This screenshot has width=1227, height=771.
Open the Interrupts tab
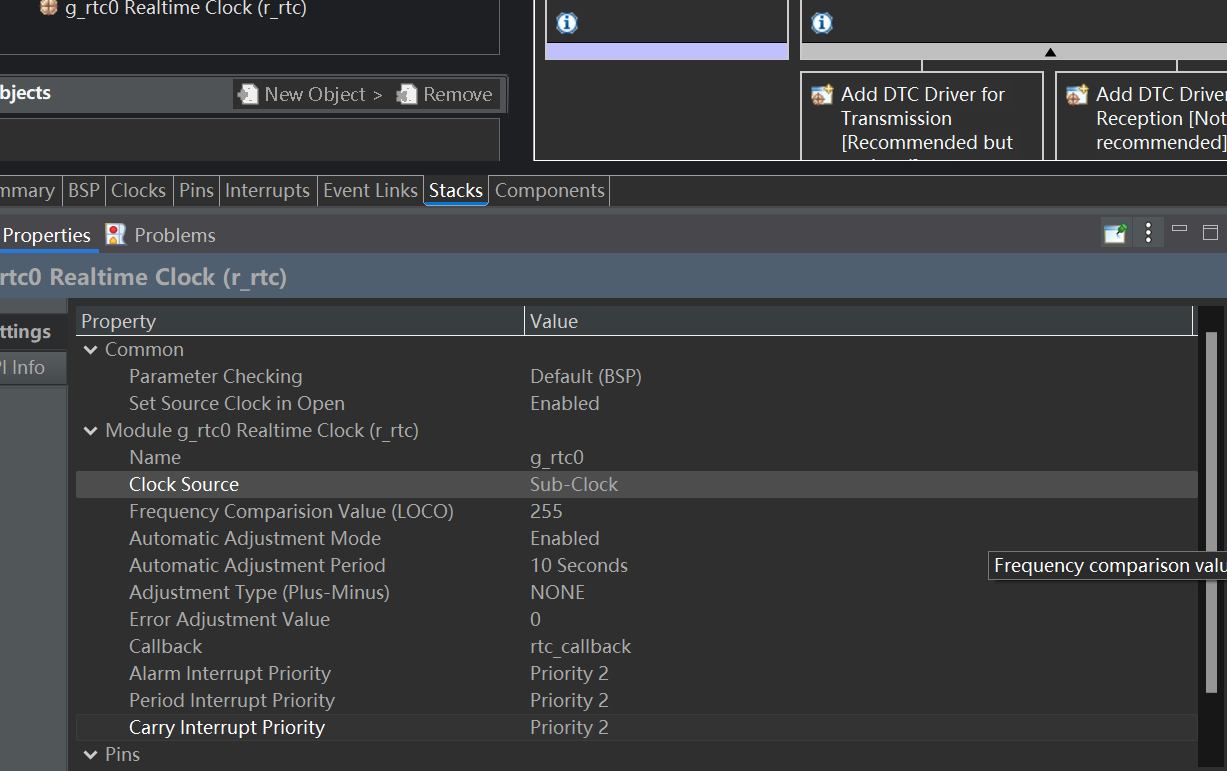pyautogui.click(x=267, y=190)
